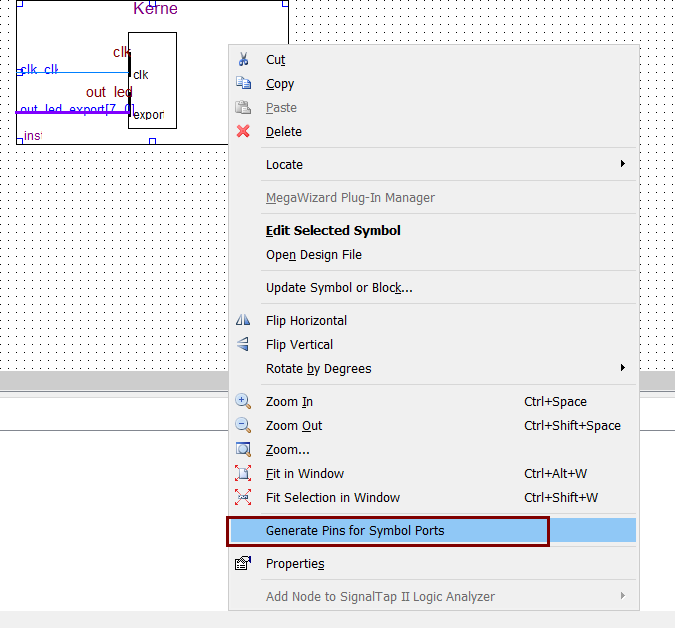The height and width of the screenshot is (628, 675).
Task: Click the inner clk block label
Action: point(141,75)
